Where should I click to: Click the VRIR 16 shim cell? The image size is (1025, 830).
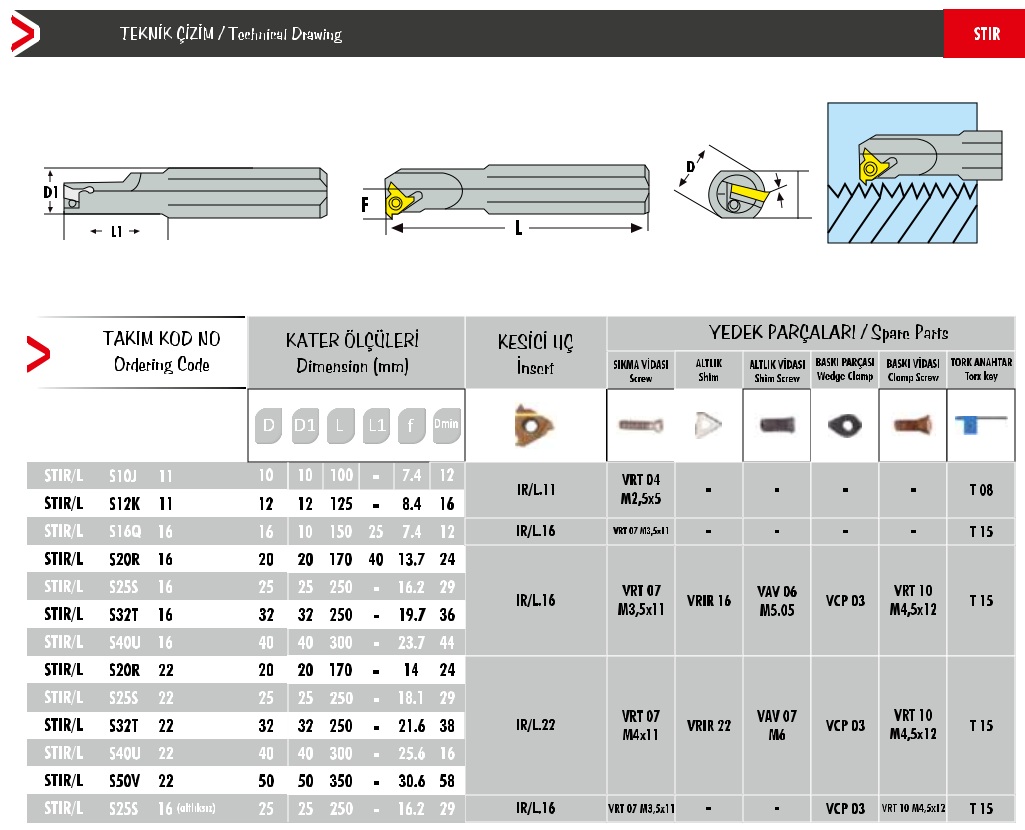point(709,601)
